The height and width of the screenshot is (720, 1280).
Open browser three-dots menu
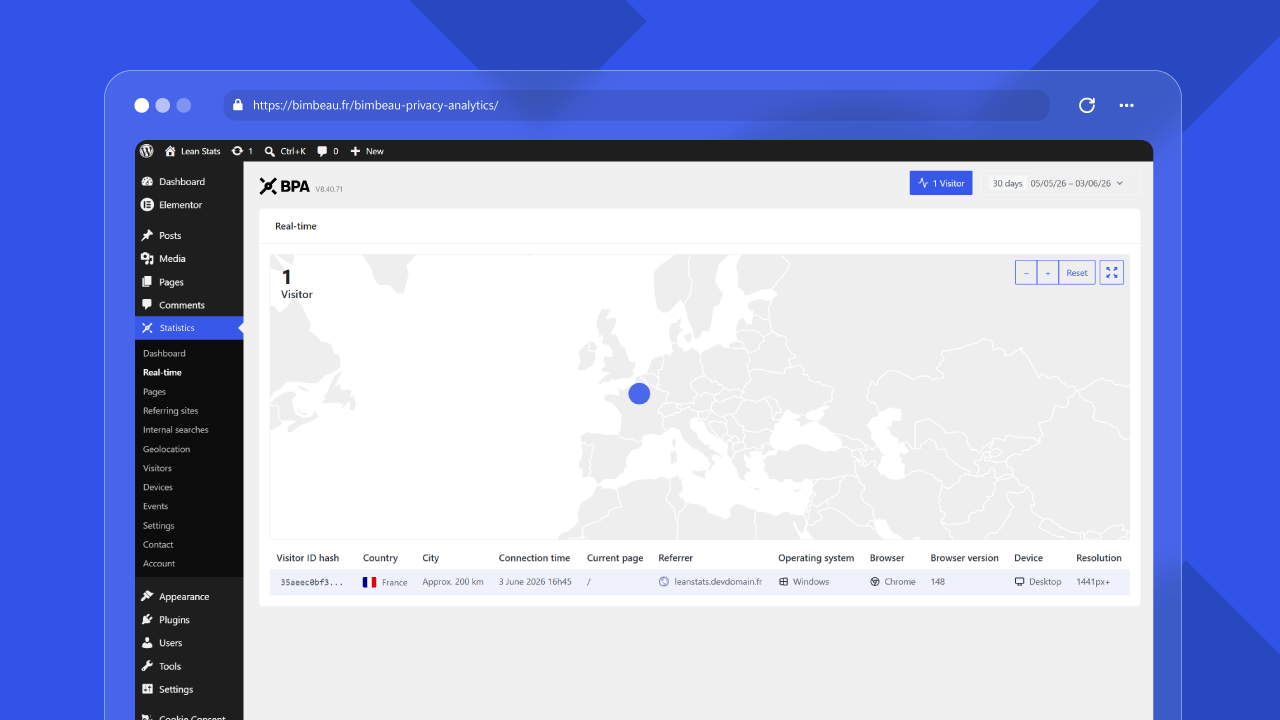coord(1127,105)
